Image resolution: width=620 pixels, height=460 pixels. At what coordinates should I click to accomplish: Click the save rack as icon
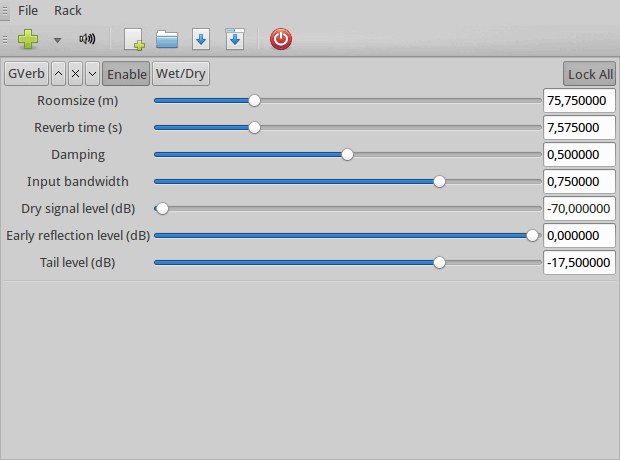click(x=235, y=39)
